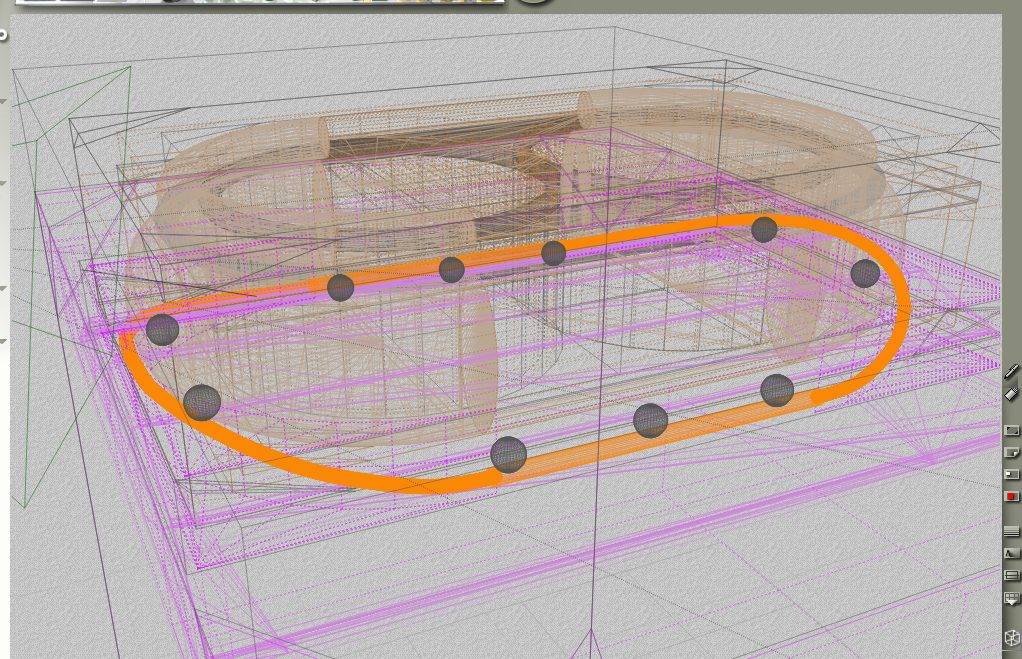Click the folded-corner paper icon
The image size is (1022, 659).
(x=1012, y=452)
